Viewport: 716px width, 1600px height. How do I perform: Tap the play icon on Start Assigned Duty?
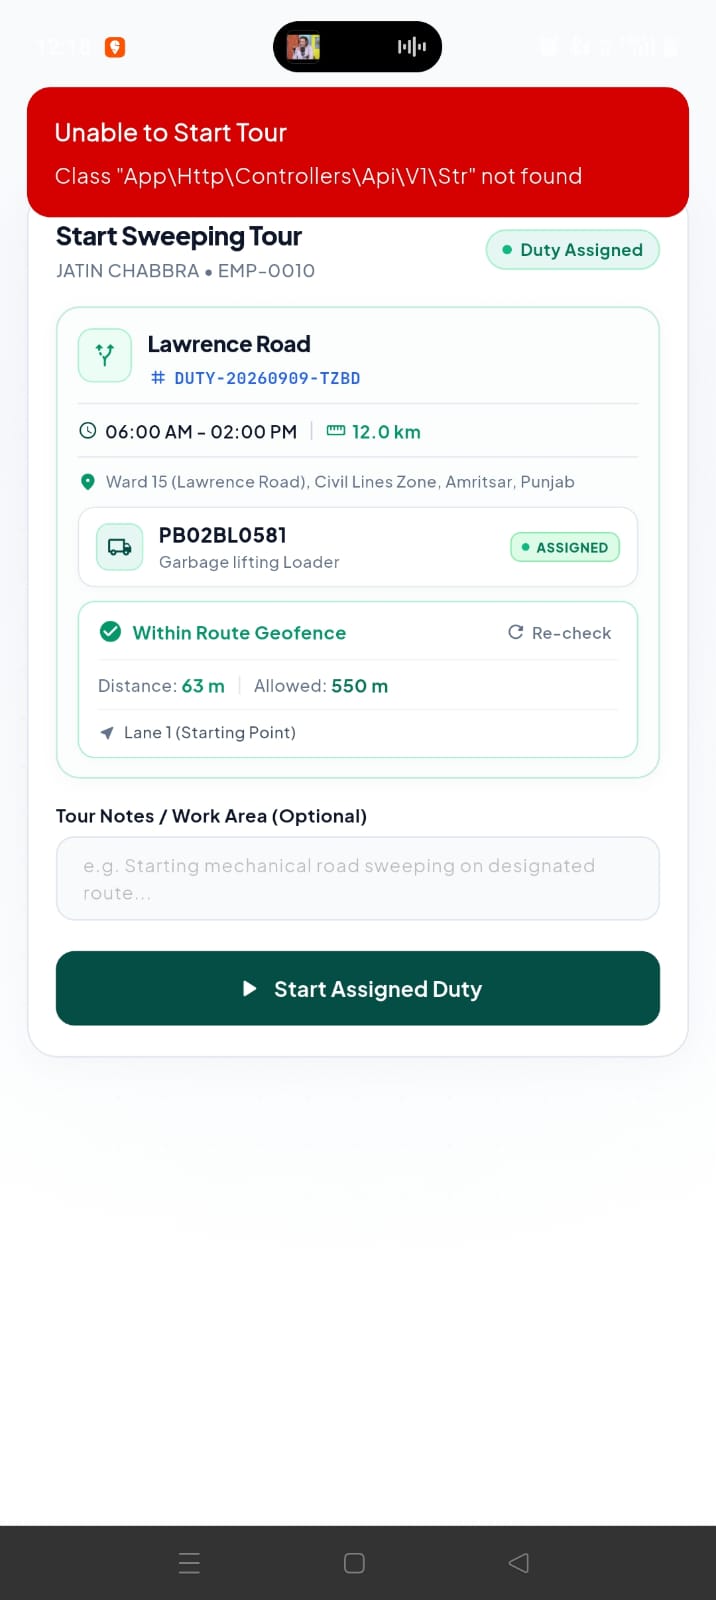[250, 989]
